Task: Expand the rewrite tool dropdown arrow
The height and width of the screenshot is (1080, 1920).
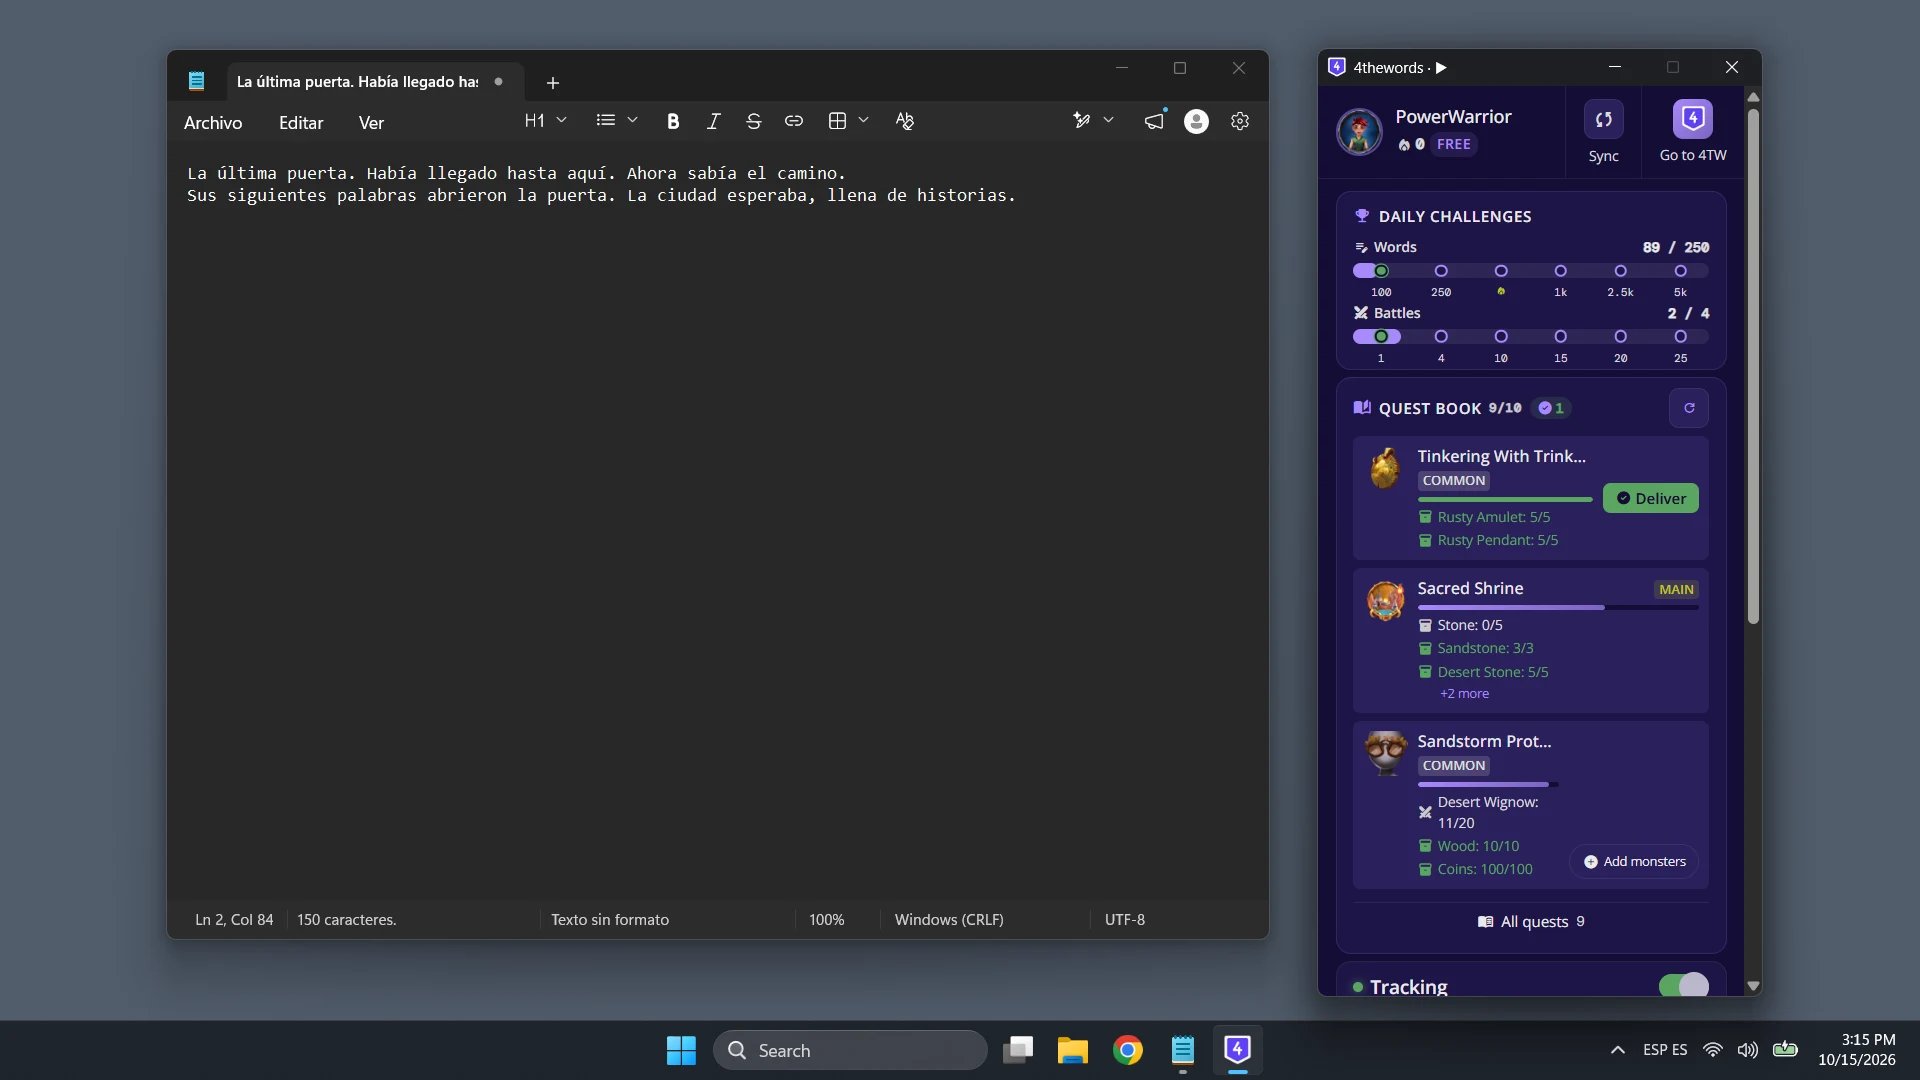Action: tap(1108, 120)
